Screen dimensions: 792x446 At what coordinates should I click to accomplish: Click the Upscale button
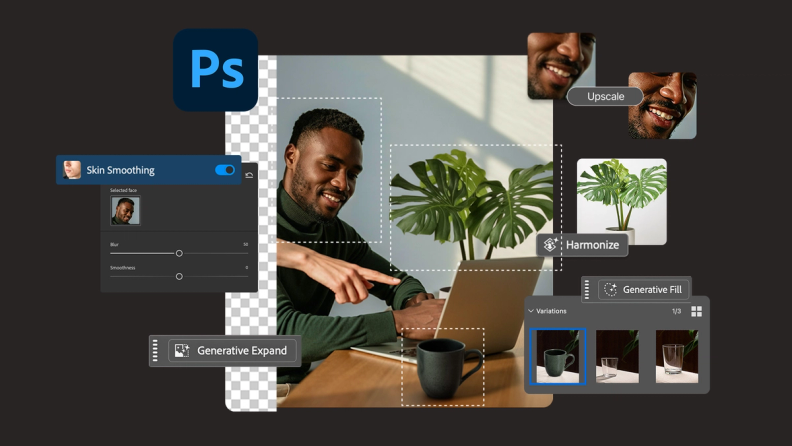[x=605, y=96]
